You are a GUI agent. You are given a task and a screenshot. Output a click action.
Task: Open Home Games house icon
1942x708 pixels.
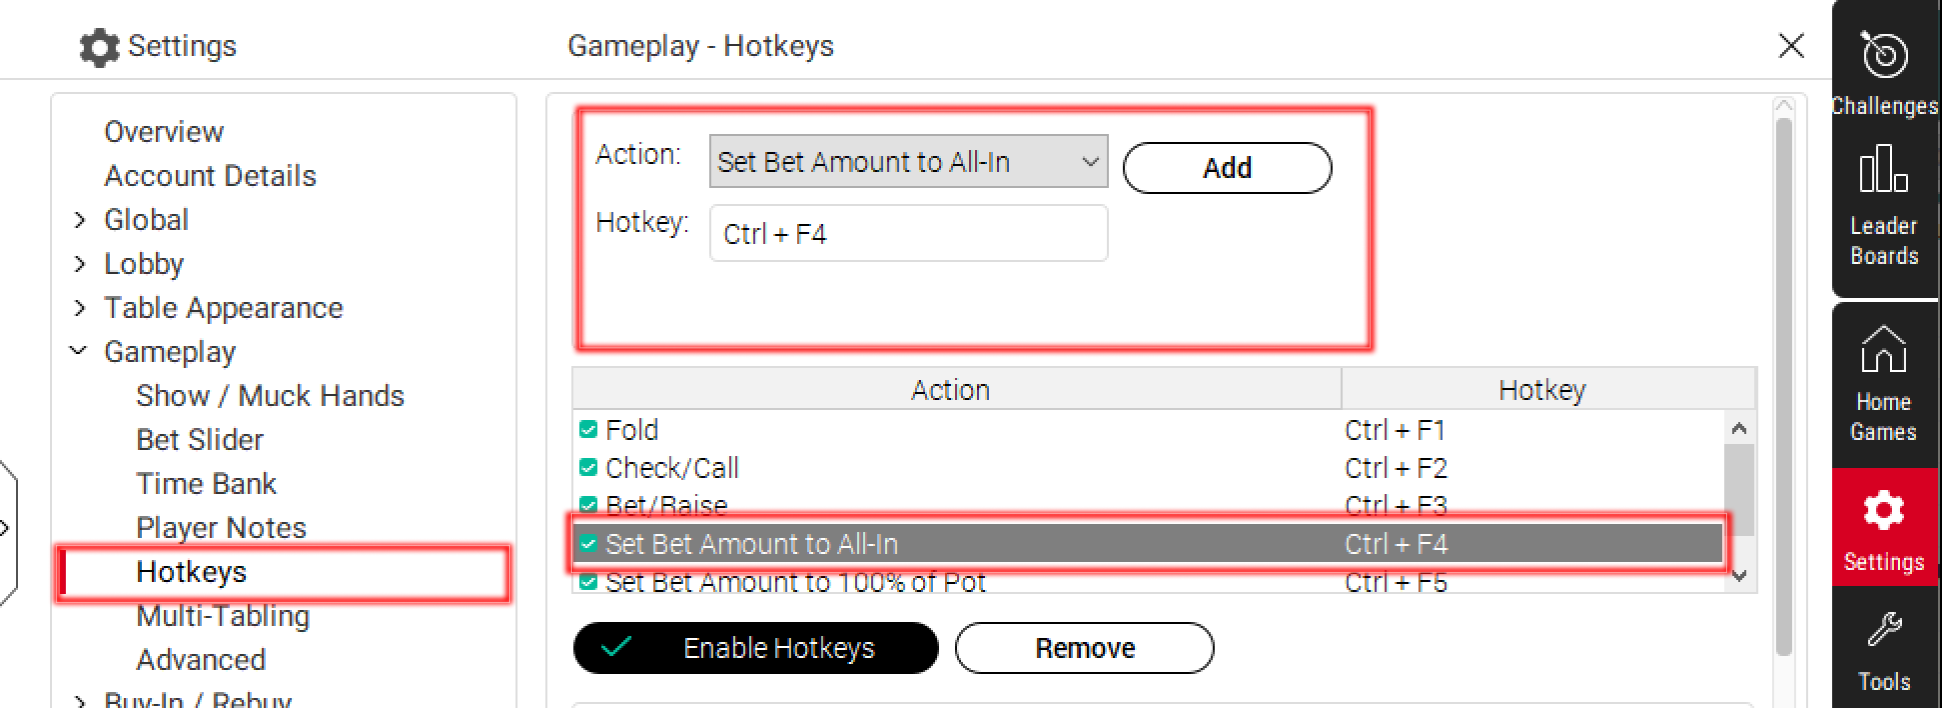1884,349
